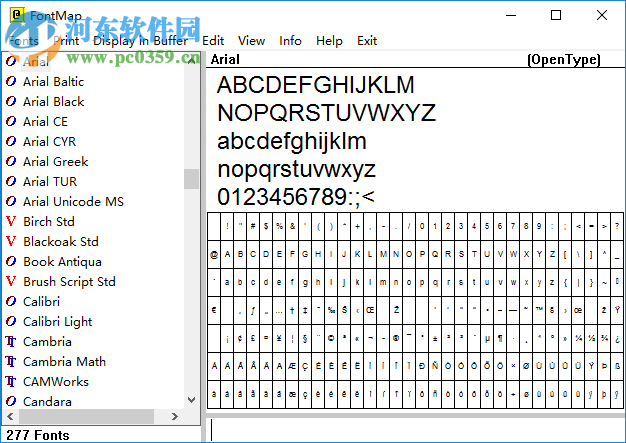Open the Print menu
This screenshot has width=626, height=443.
pyautogui.click(x=66, y=41)
